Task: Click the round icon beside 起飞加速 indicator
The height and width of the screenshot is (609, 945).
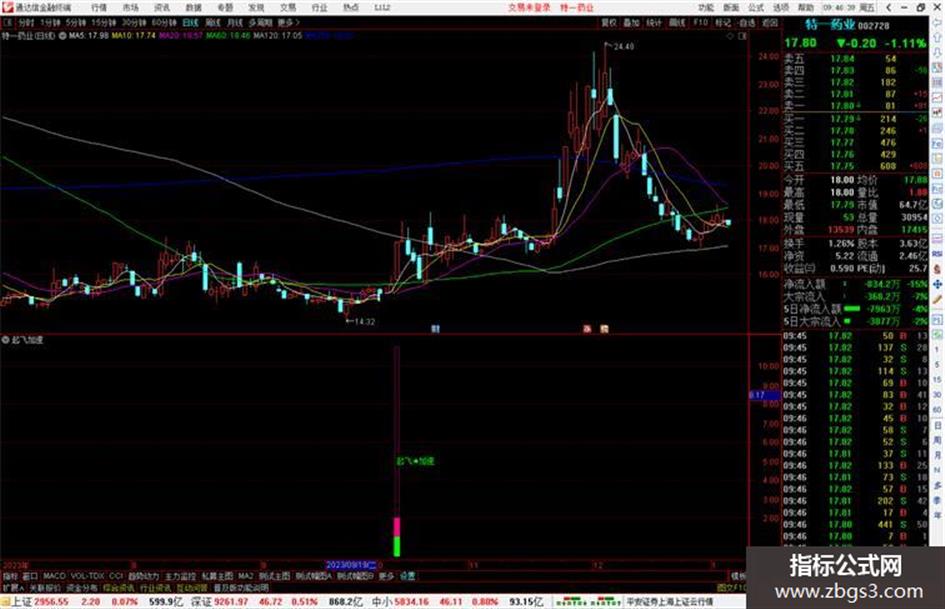Action: point(5,340)
